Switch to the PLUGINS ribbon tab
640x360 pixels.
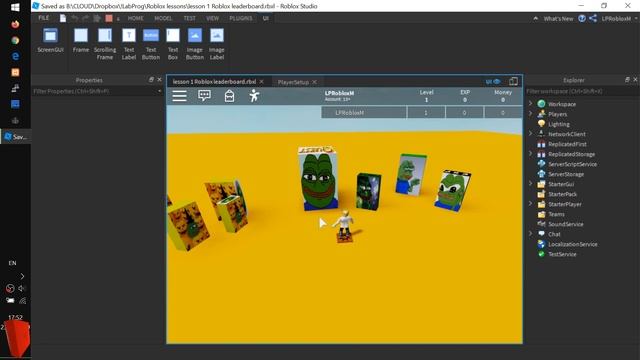[x=241, y=18]
